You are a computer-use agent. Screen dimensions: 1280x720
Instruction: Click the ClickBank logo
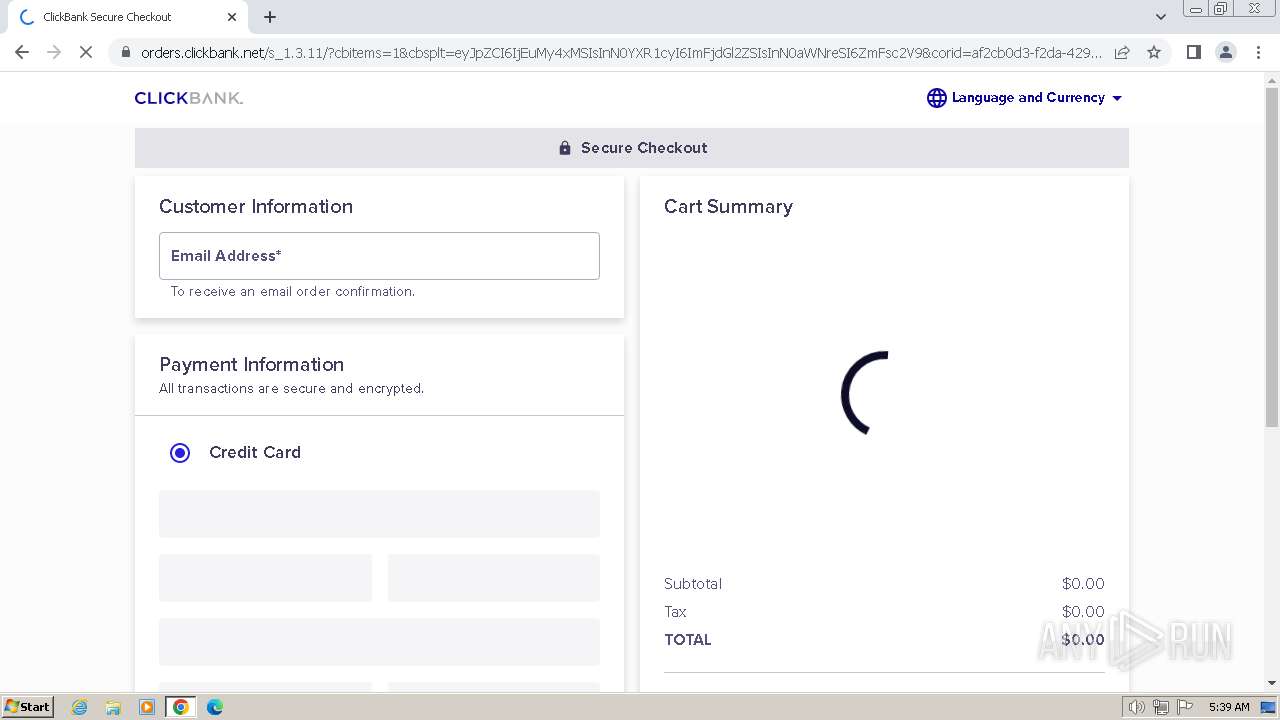click(x=189, y=98)
